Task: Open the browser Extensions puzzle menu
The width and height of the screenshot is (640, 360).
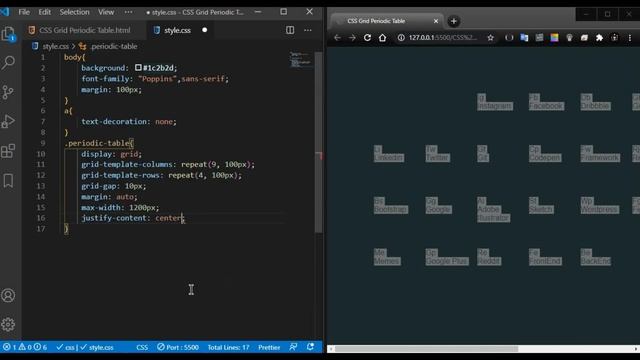Action: pos(599,38)
